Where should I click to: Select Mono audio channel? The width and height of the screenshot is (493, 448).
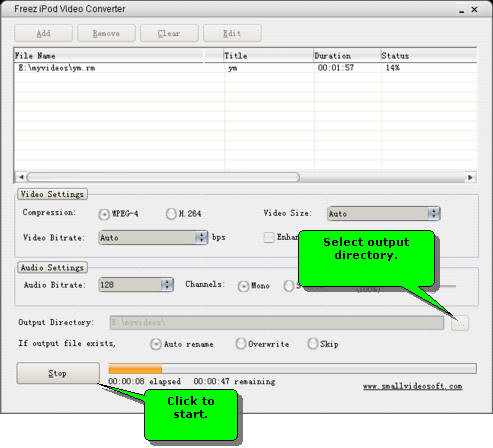coord(243,286)
